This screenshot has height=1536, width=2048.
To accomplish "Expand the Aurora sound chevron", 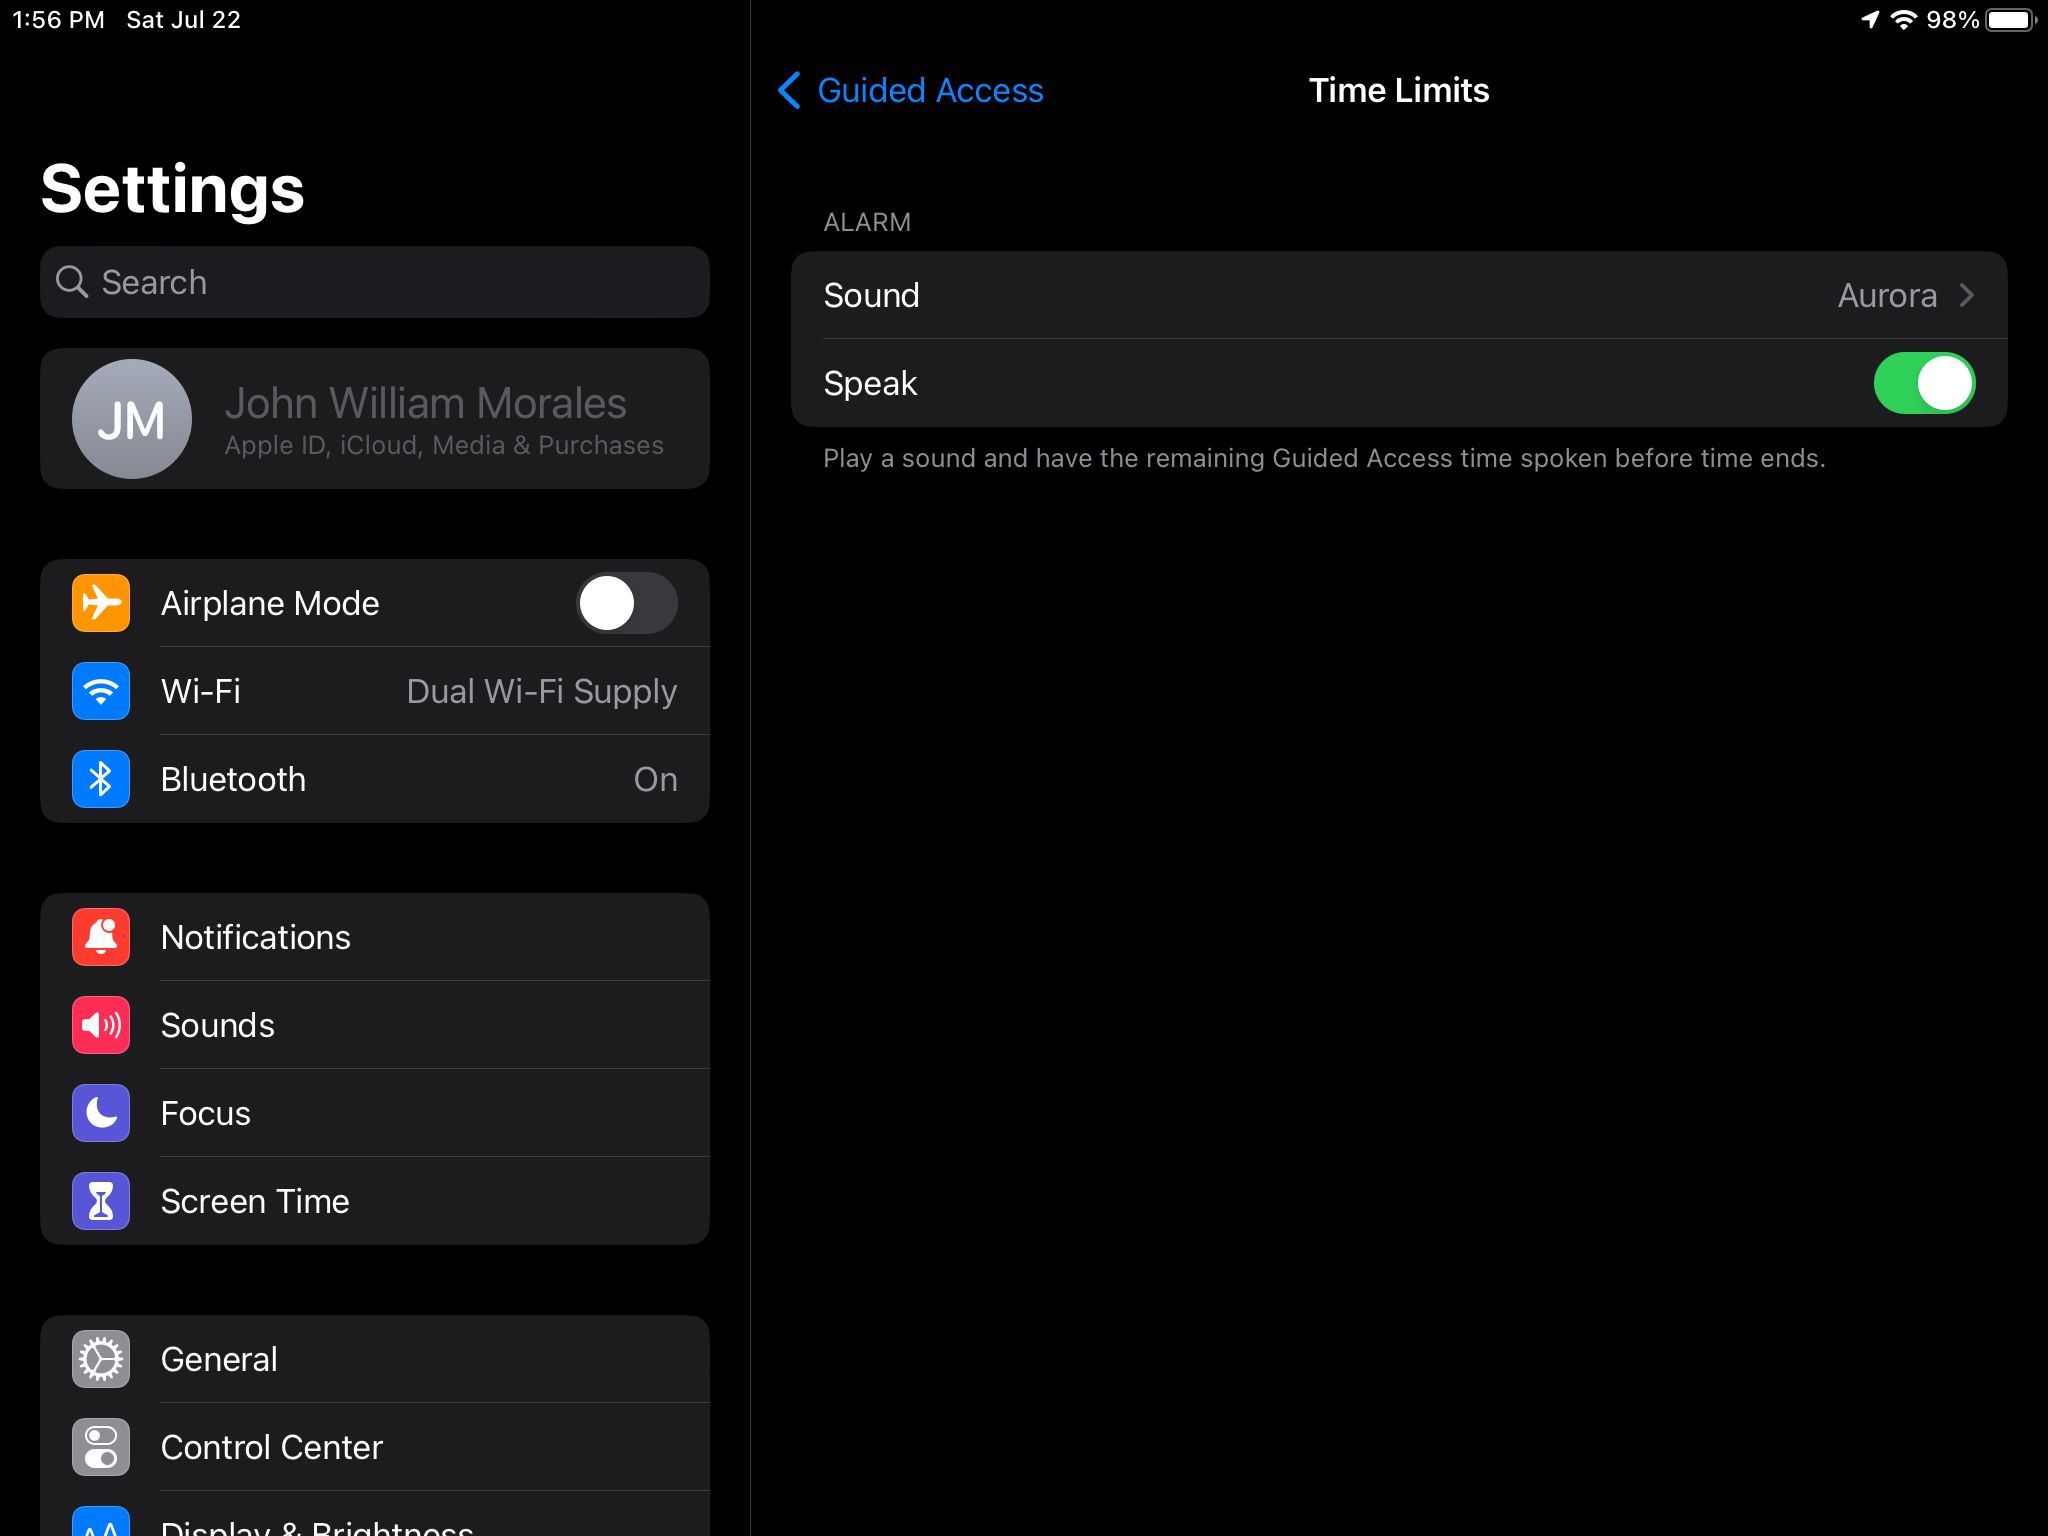I will click(1967, 295).
